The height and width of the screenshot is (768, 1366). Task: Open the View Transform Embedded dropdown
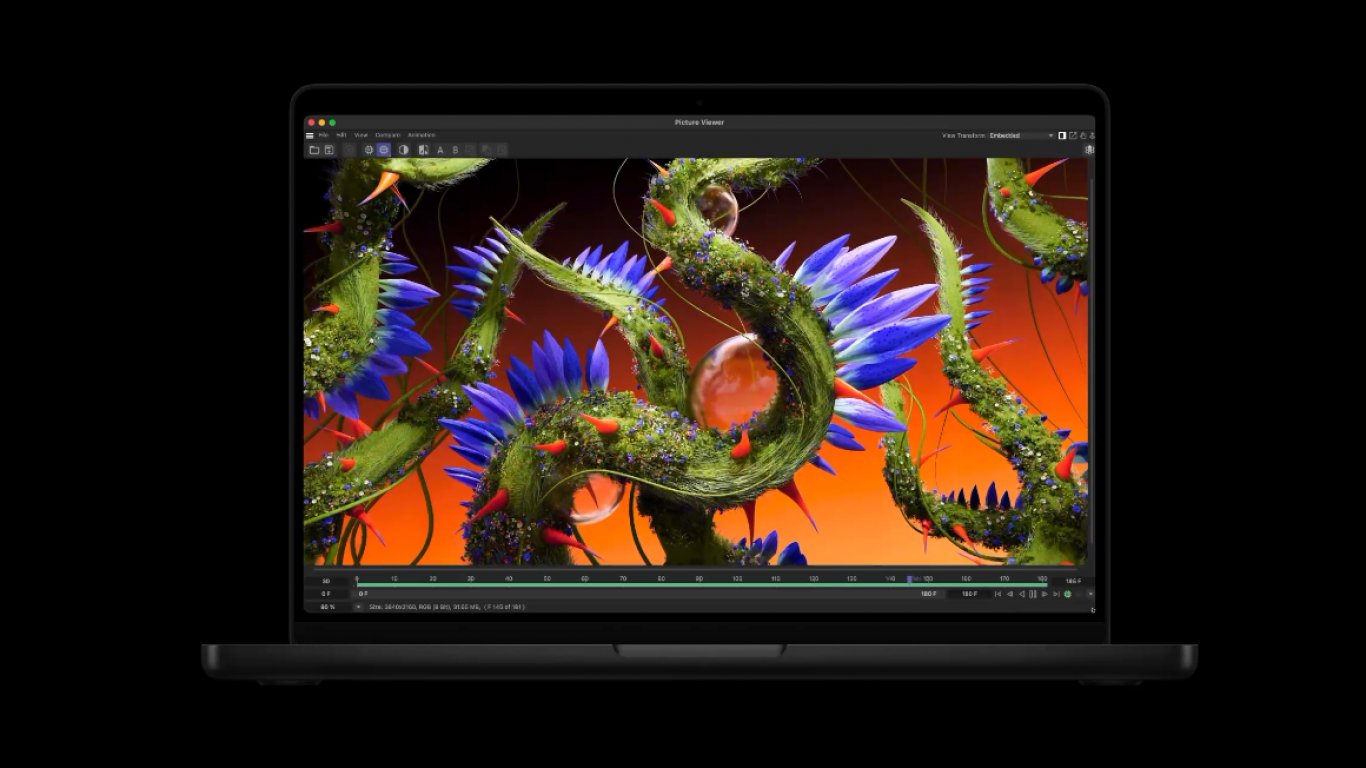coord(1022,135)
